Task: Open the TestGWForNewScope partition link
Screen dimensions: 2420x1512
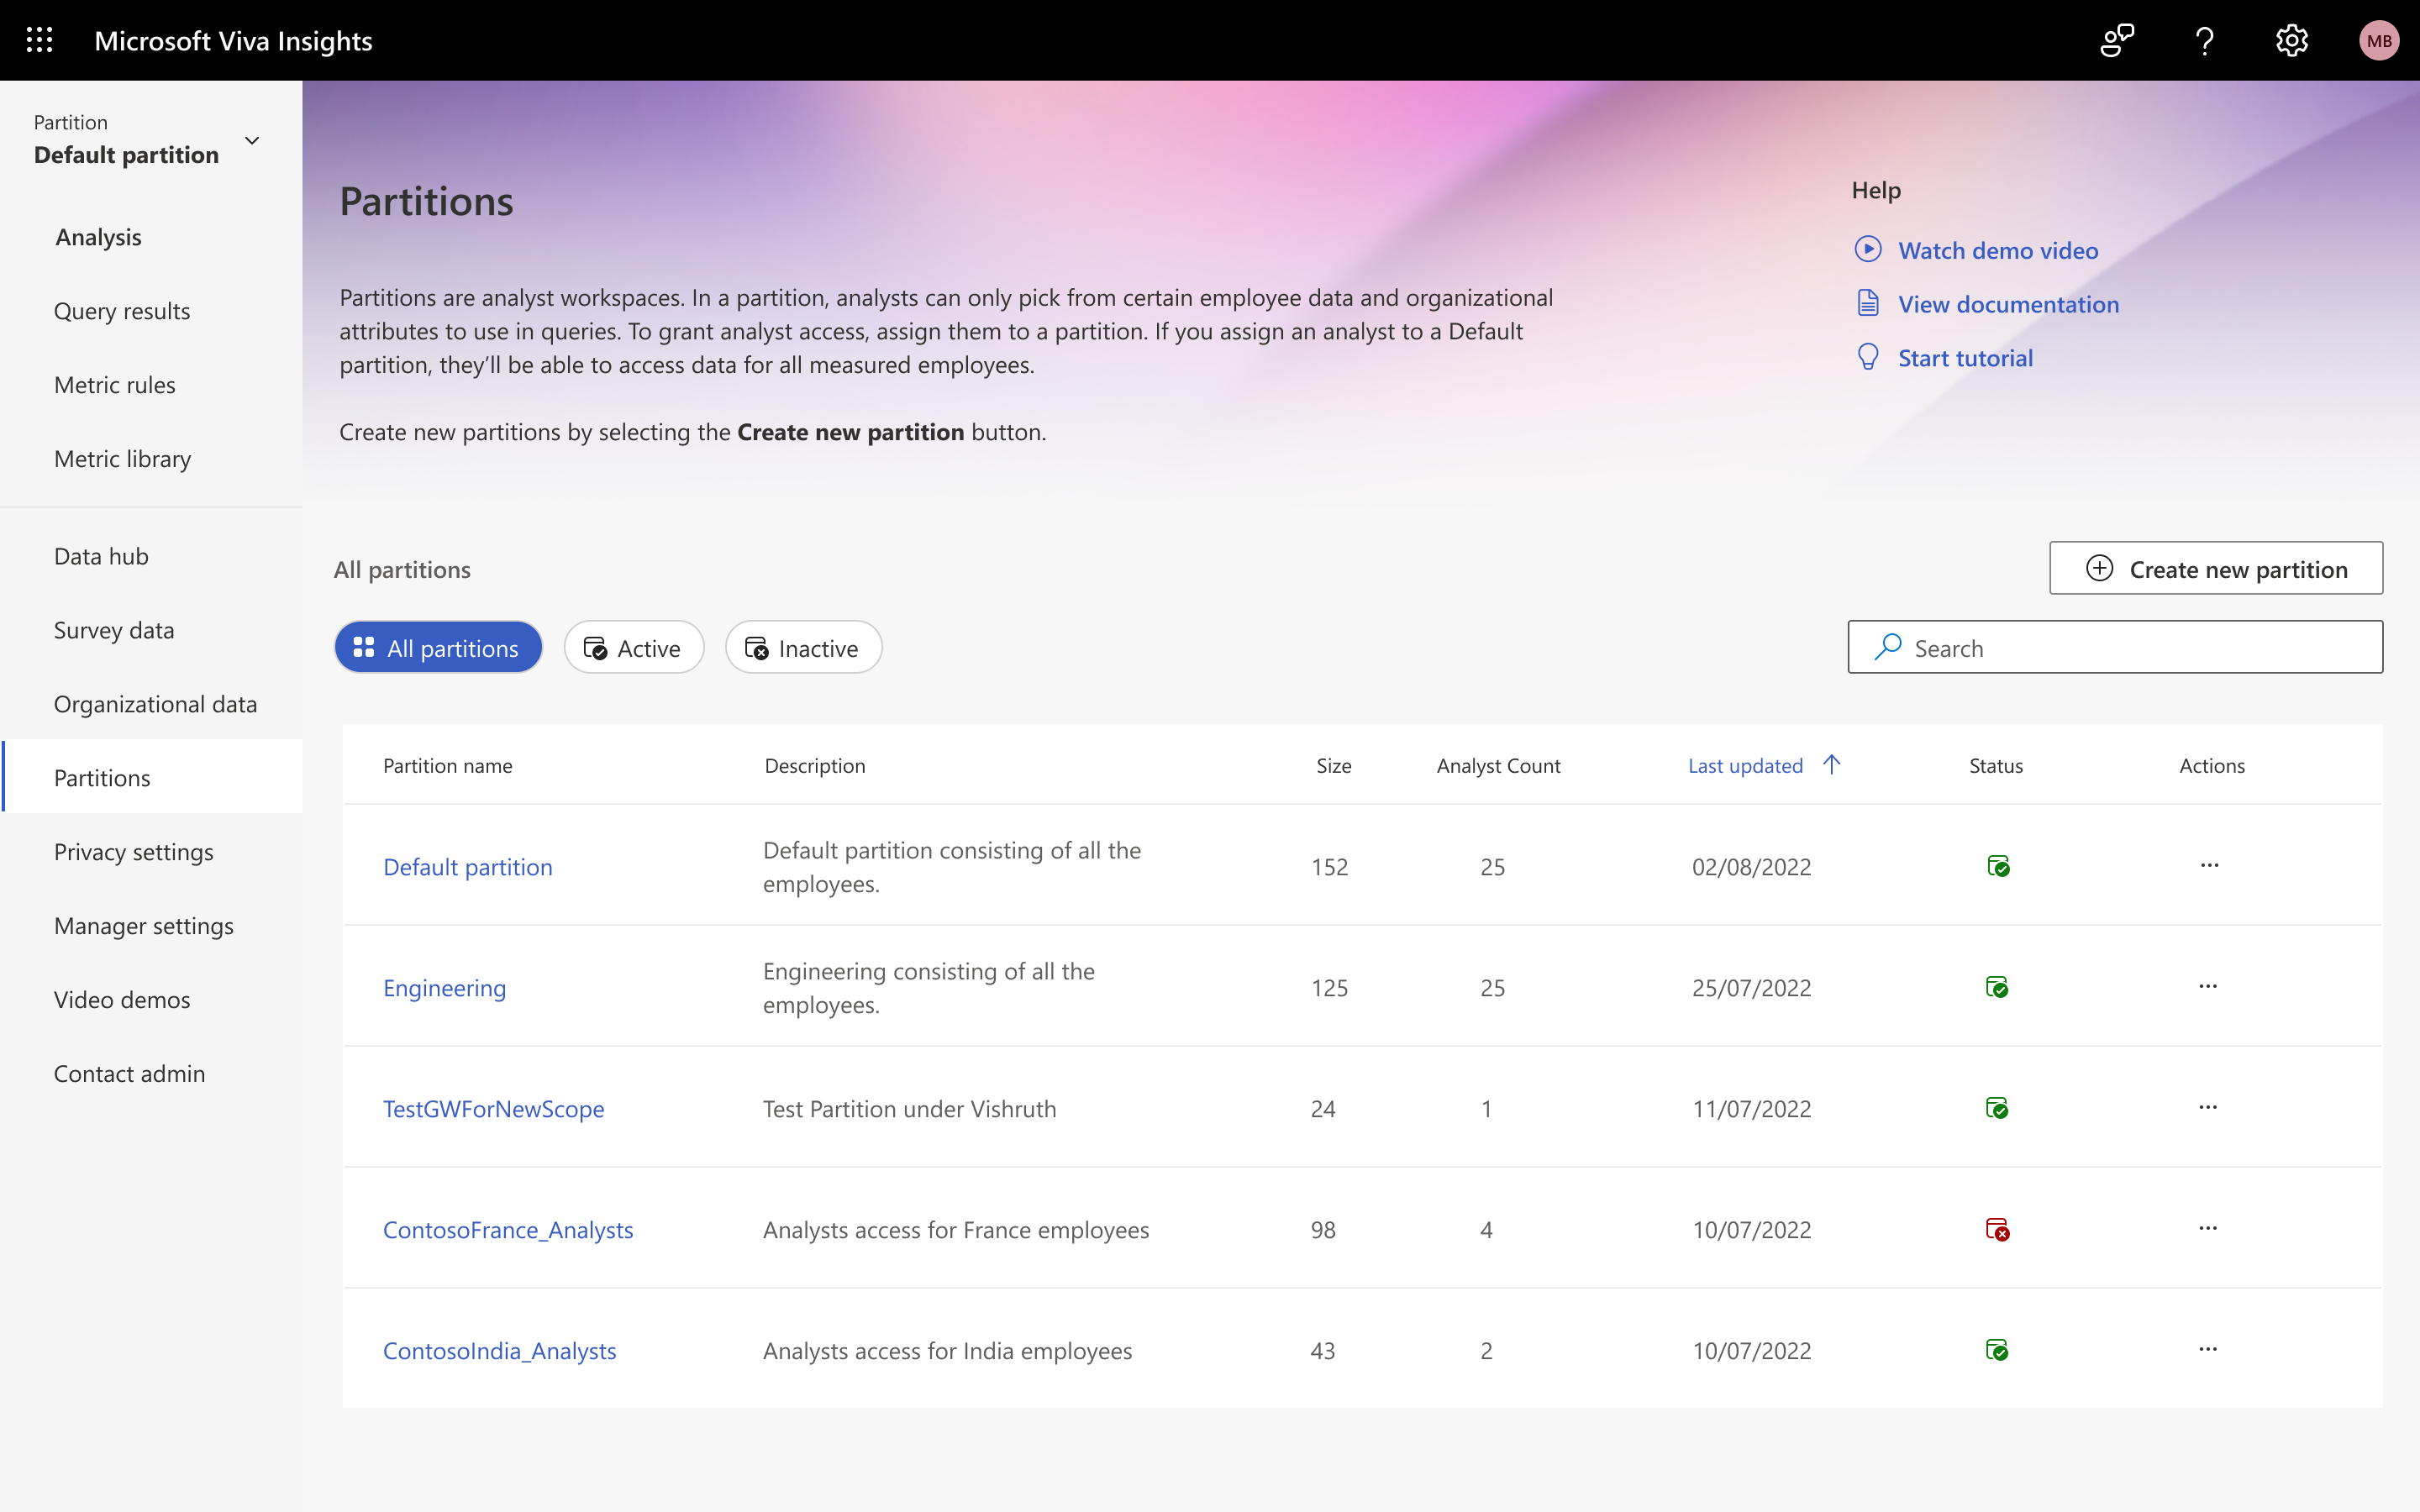Action: tap(493, 1108)
